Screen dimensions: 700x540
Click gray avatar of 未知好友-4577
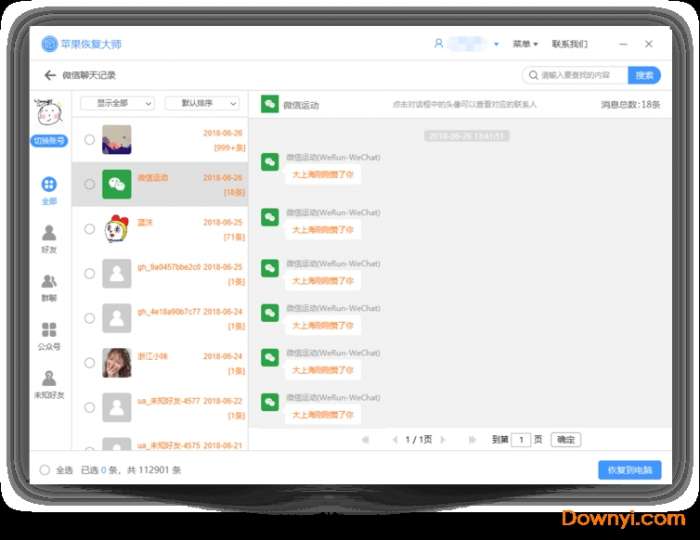click(117, 407)
